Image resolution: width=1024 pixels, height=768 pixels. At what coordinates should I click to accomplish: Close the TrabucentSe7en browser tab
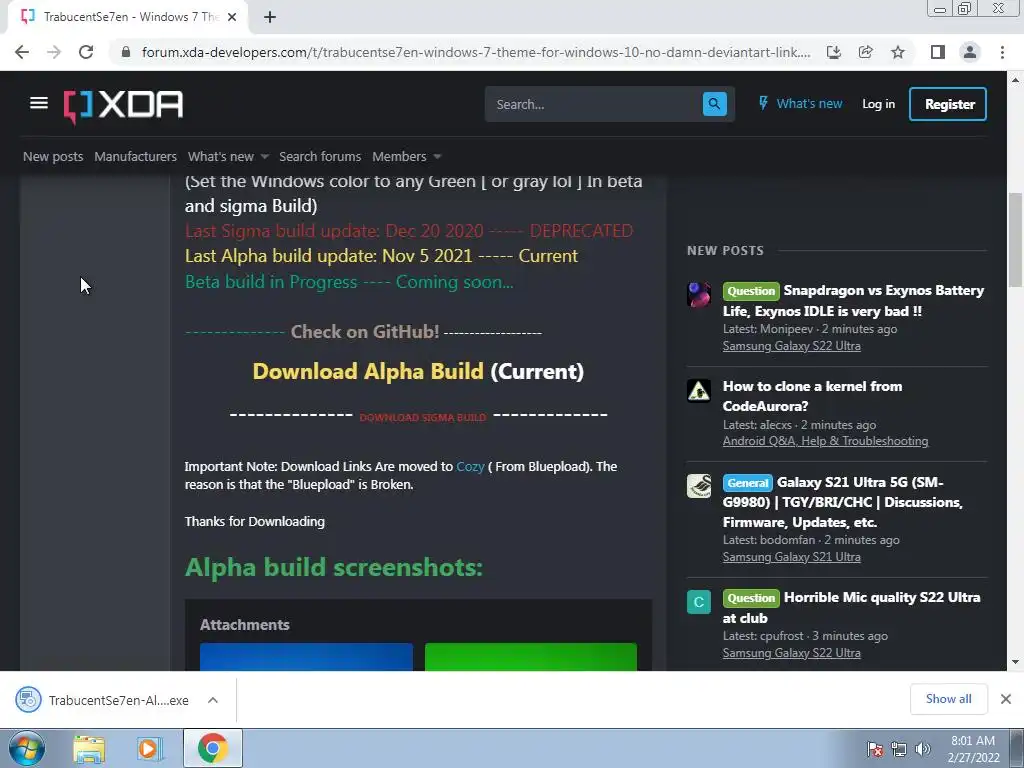(x=232, y=17)
